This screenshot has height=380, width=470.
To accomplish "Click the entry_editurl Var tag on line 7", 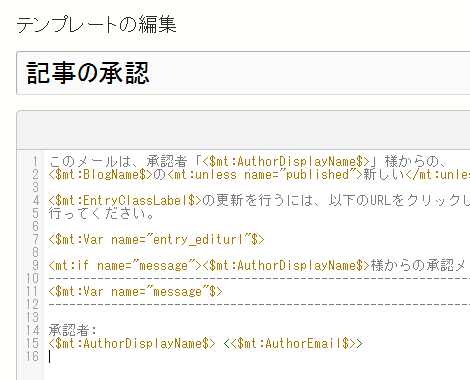I will (x=157, y=240).
